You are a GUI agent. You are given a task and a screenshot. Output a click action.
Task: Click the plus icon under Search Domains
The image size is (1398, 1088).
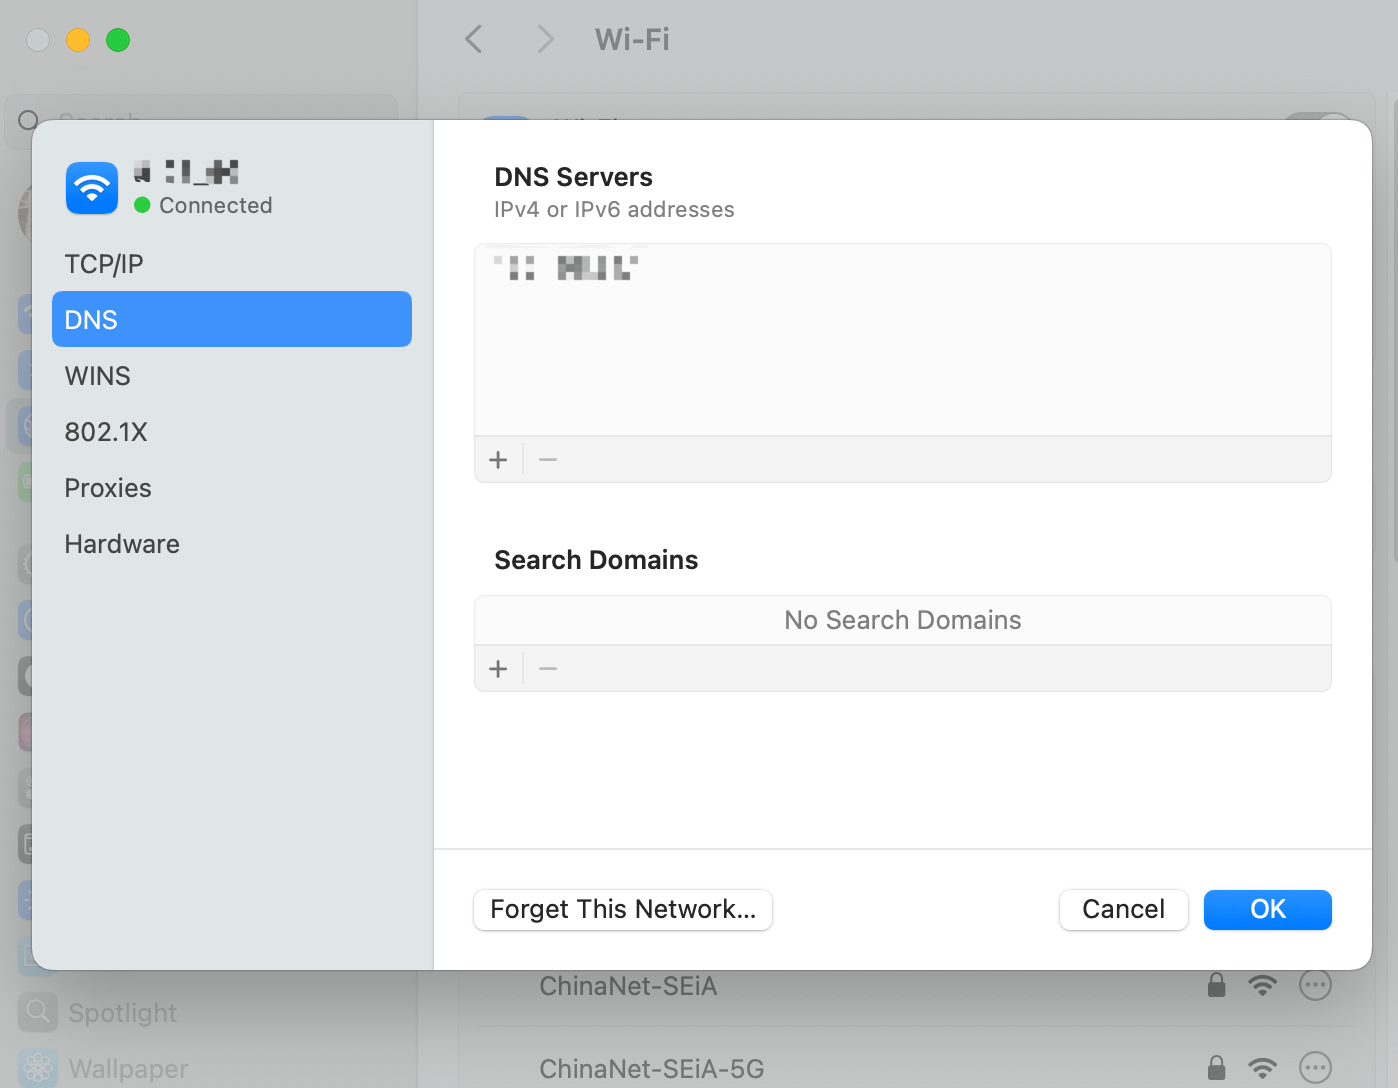tap(498, 668)
